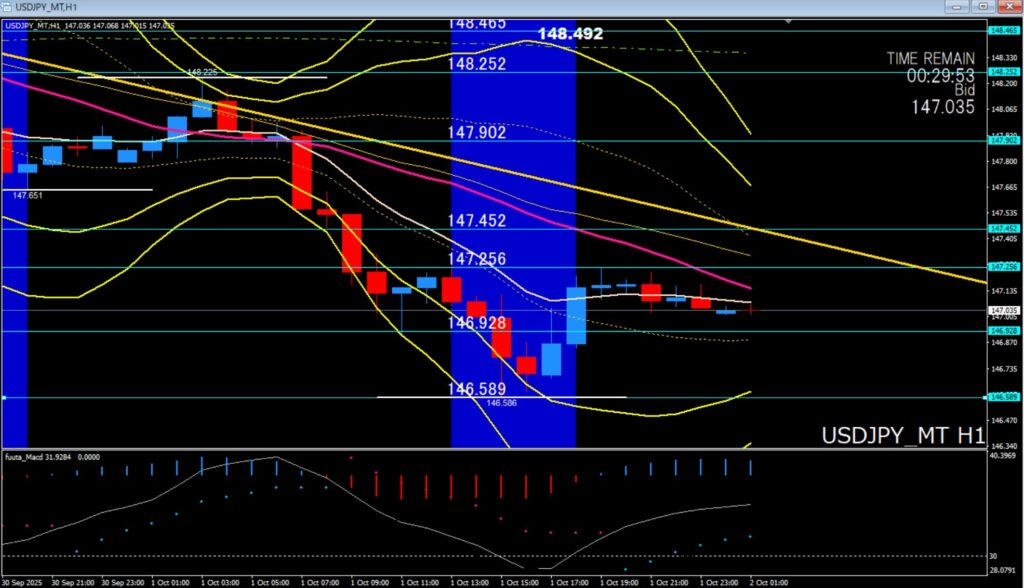Select the cyan 146.589 axis price tag
This screenshot has height=588, width=1024.
point(1003,397)
